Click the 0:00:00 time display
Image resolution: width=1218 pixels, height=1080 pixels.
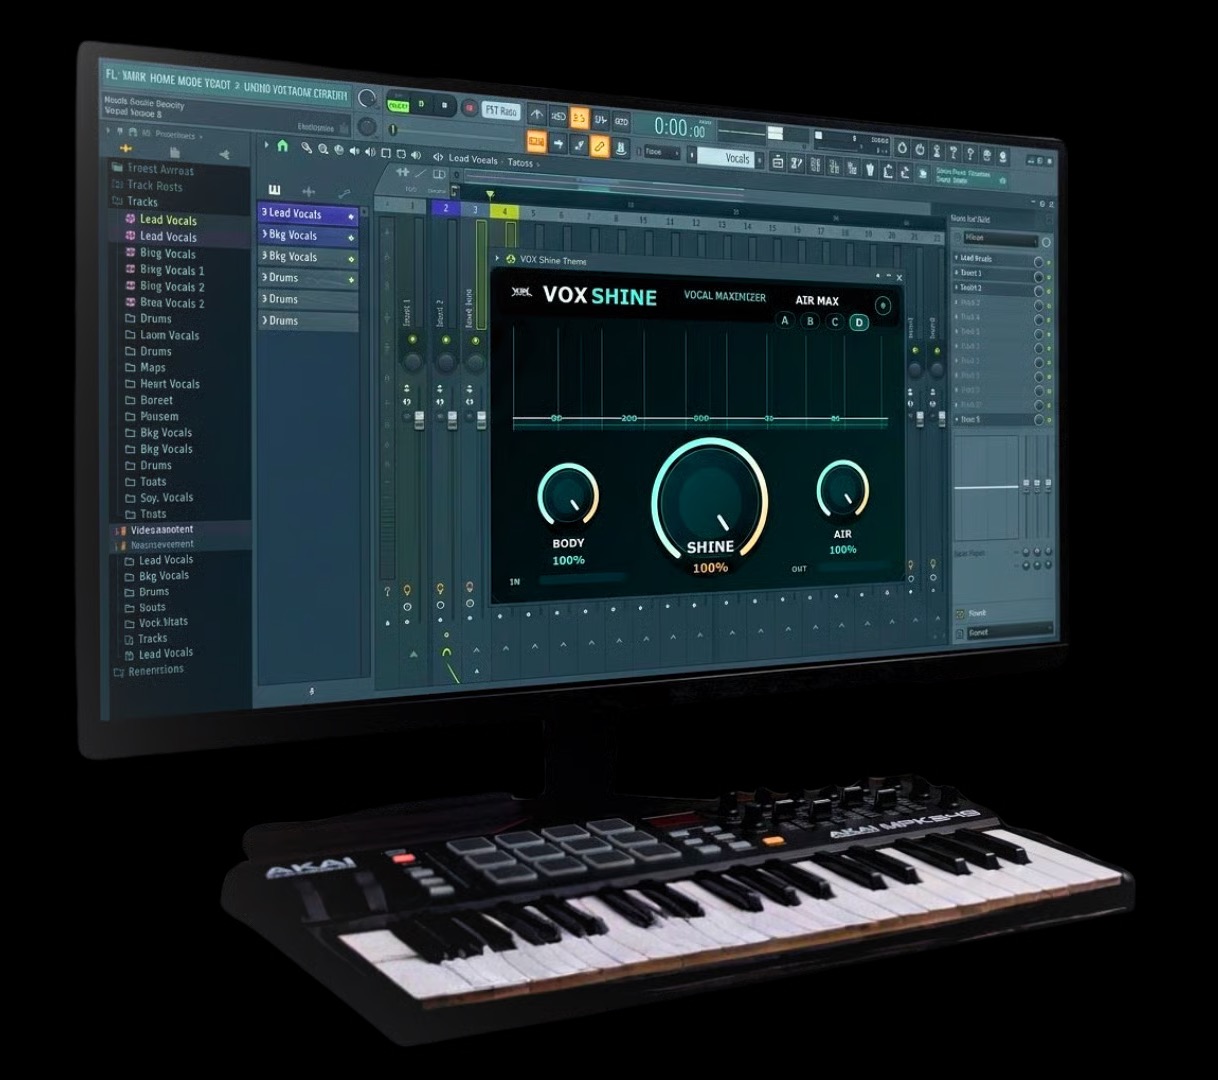pyautogui.click(x=679, y=127)
